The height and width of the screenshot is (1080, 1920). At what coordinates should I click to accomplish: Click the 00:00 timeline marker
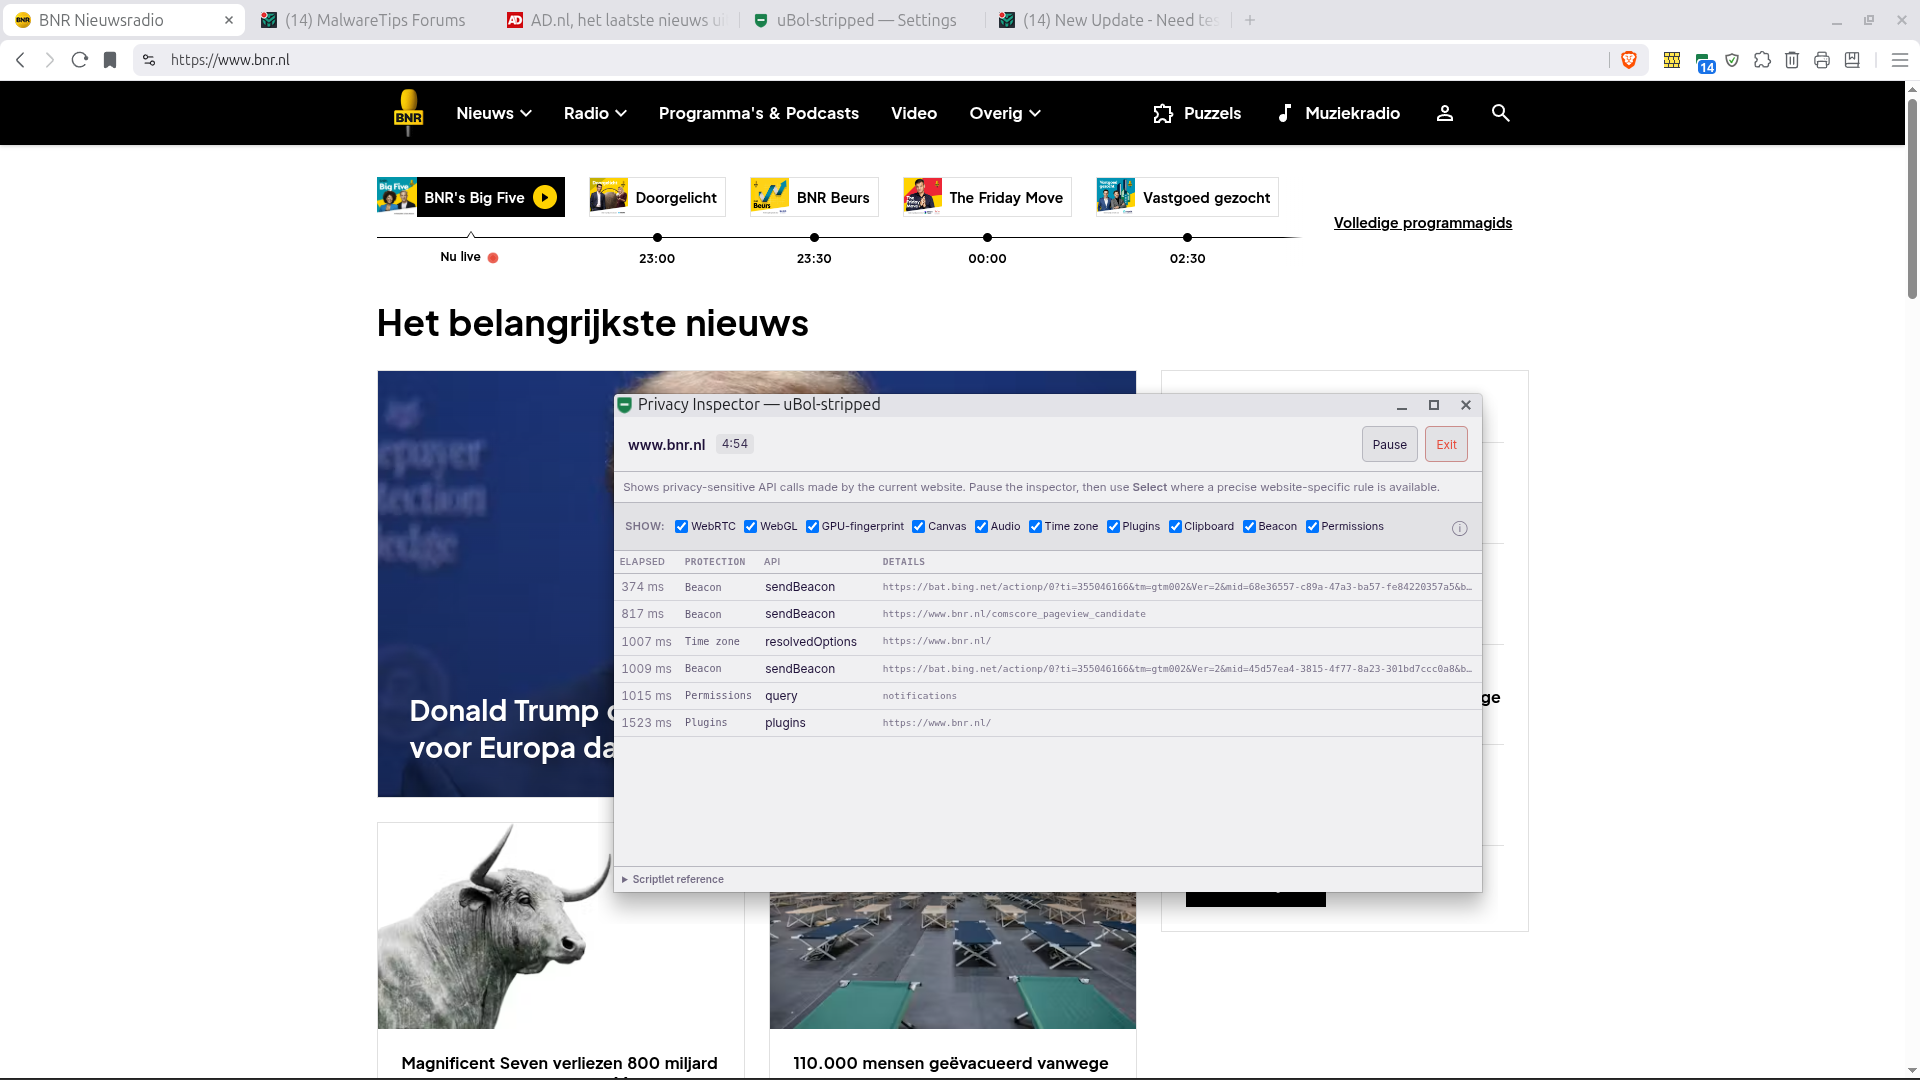[x=987, y=238]
